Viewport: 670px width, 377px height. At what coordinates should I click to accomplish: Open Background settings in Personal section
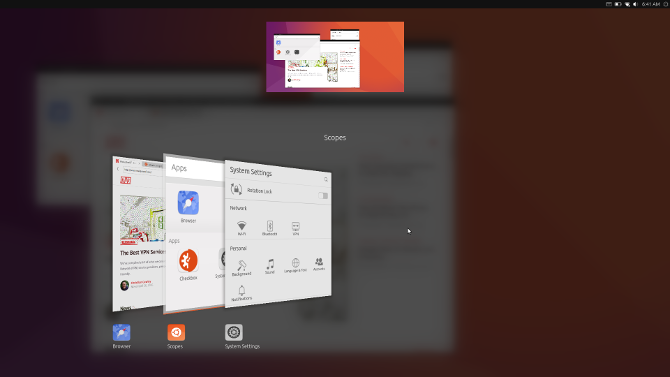(x=241, y=268)
